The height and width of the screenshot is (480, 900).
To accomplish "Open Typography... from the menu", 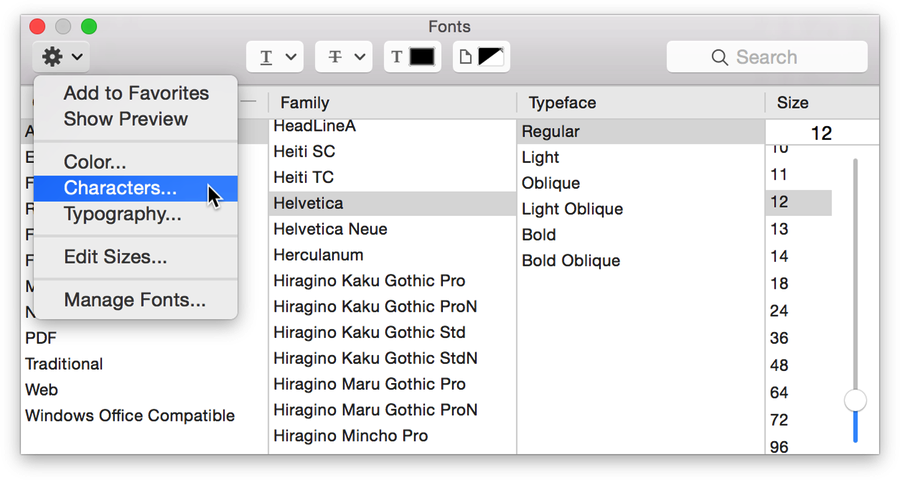I will click(122, 214).
